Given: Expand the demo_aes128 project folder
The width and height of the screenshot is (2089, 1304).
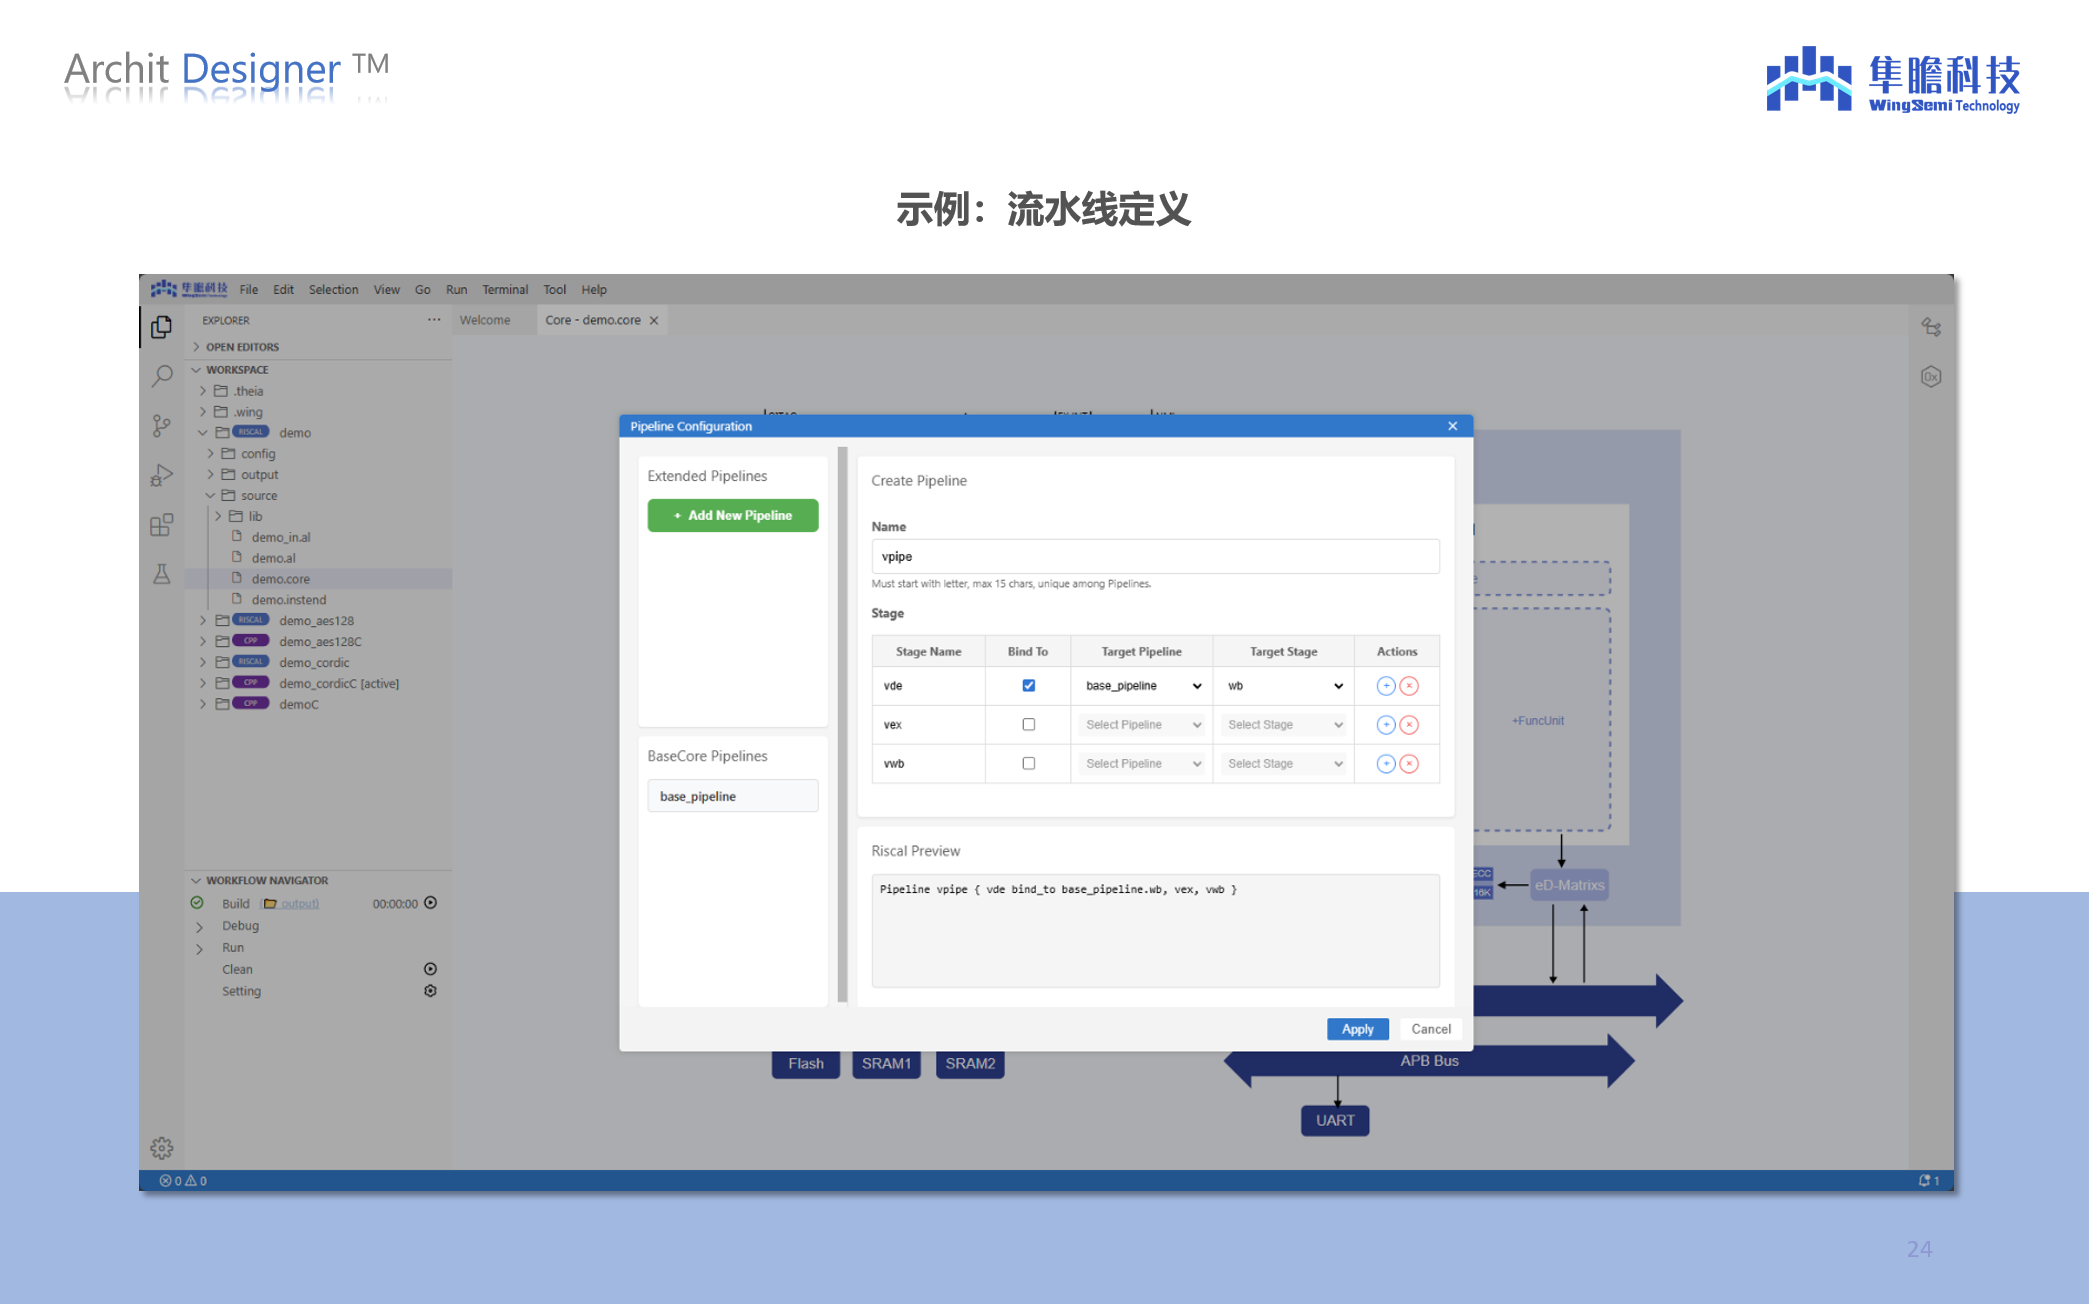Looking at the screenshot, I should tap(203, 621).
